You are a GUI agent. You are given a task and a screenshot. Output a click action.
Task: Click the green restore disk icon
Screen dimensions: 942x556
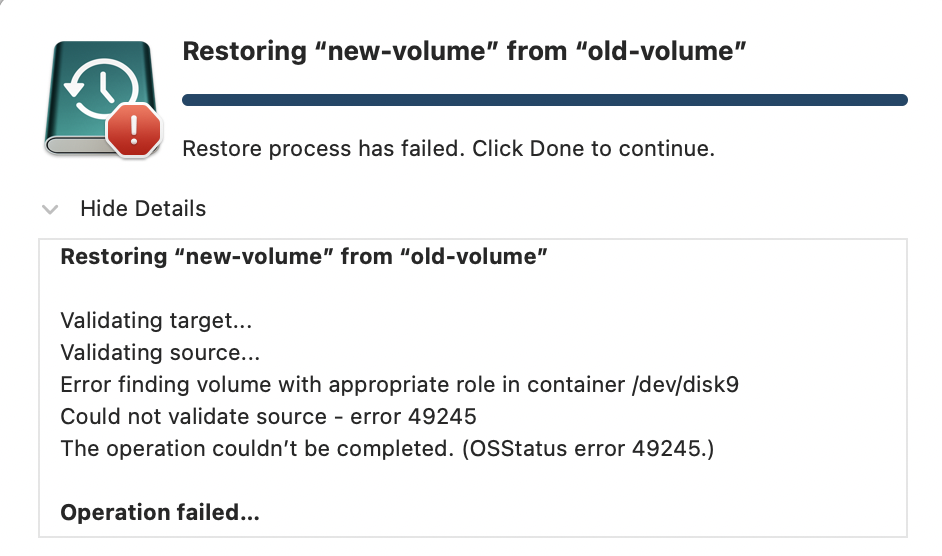(102, 98)
